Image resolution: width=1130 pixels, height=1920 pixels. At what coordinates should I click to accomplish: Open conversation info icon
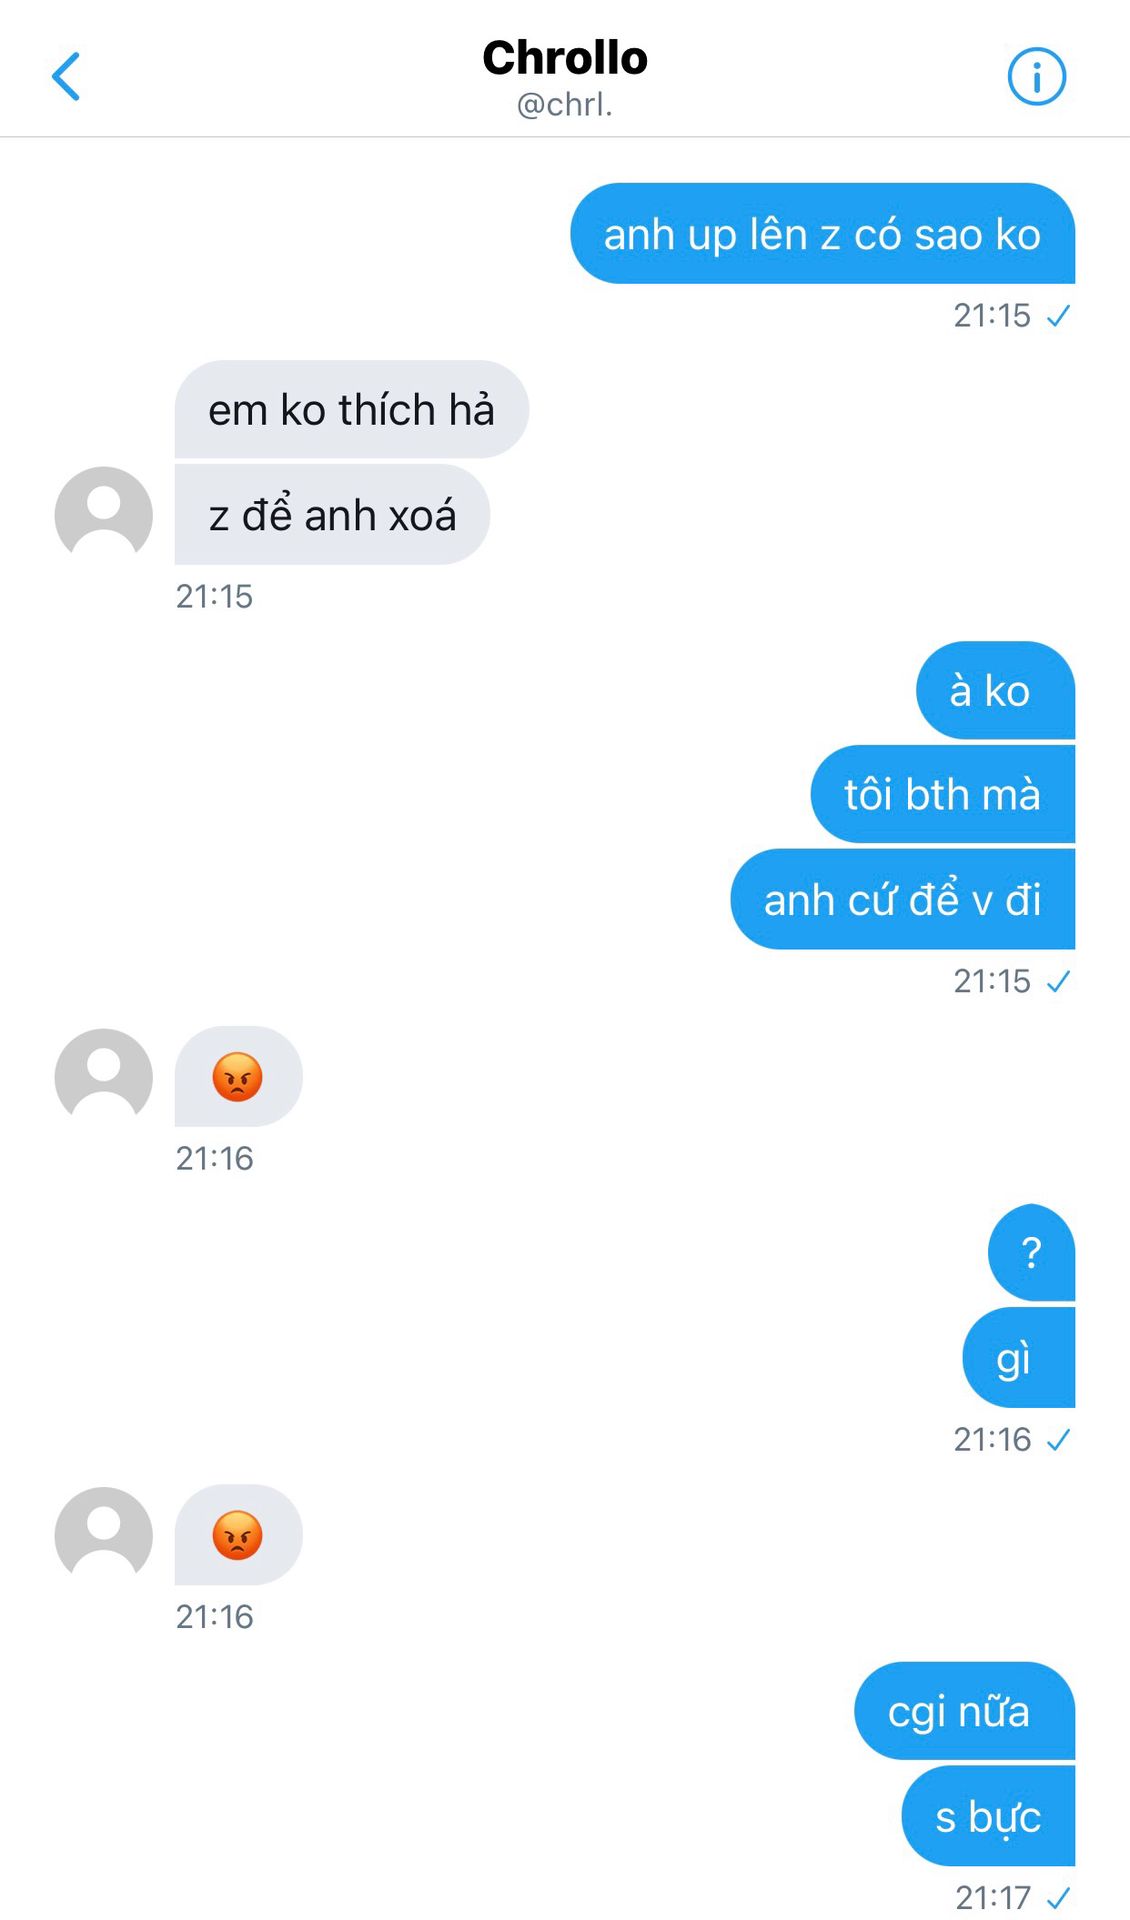1036,77
